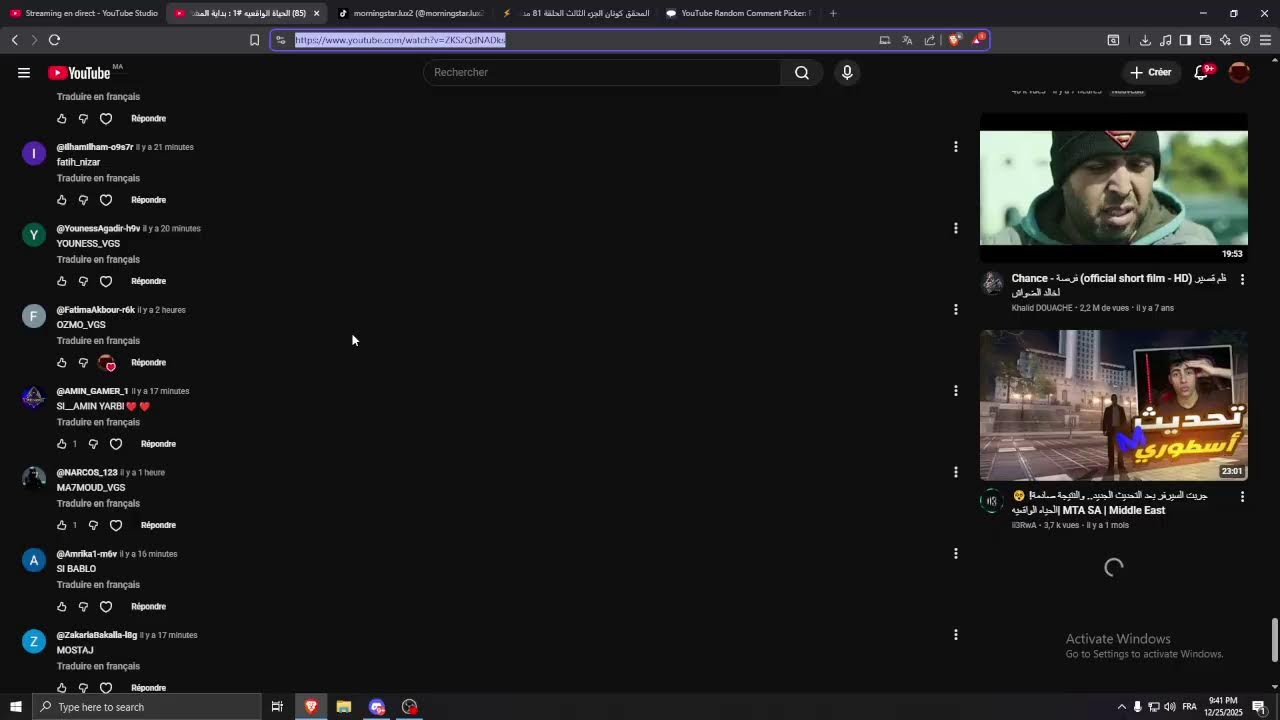This screenshot has width=1280, height=720.
Task: Open options menu for fatih_nizar comment
Action: [955, 147]
